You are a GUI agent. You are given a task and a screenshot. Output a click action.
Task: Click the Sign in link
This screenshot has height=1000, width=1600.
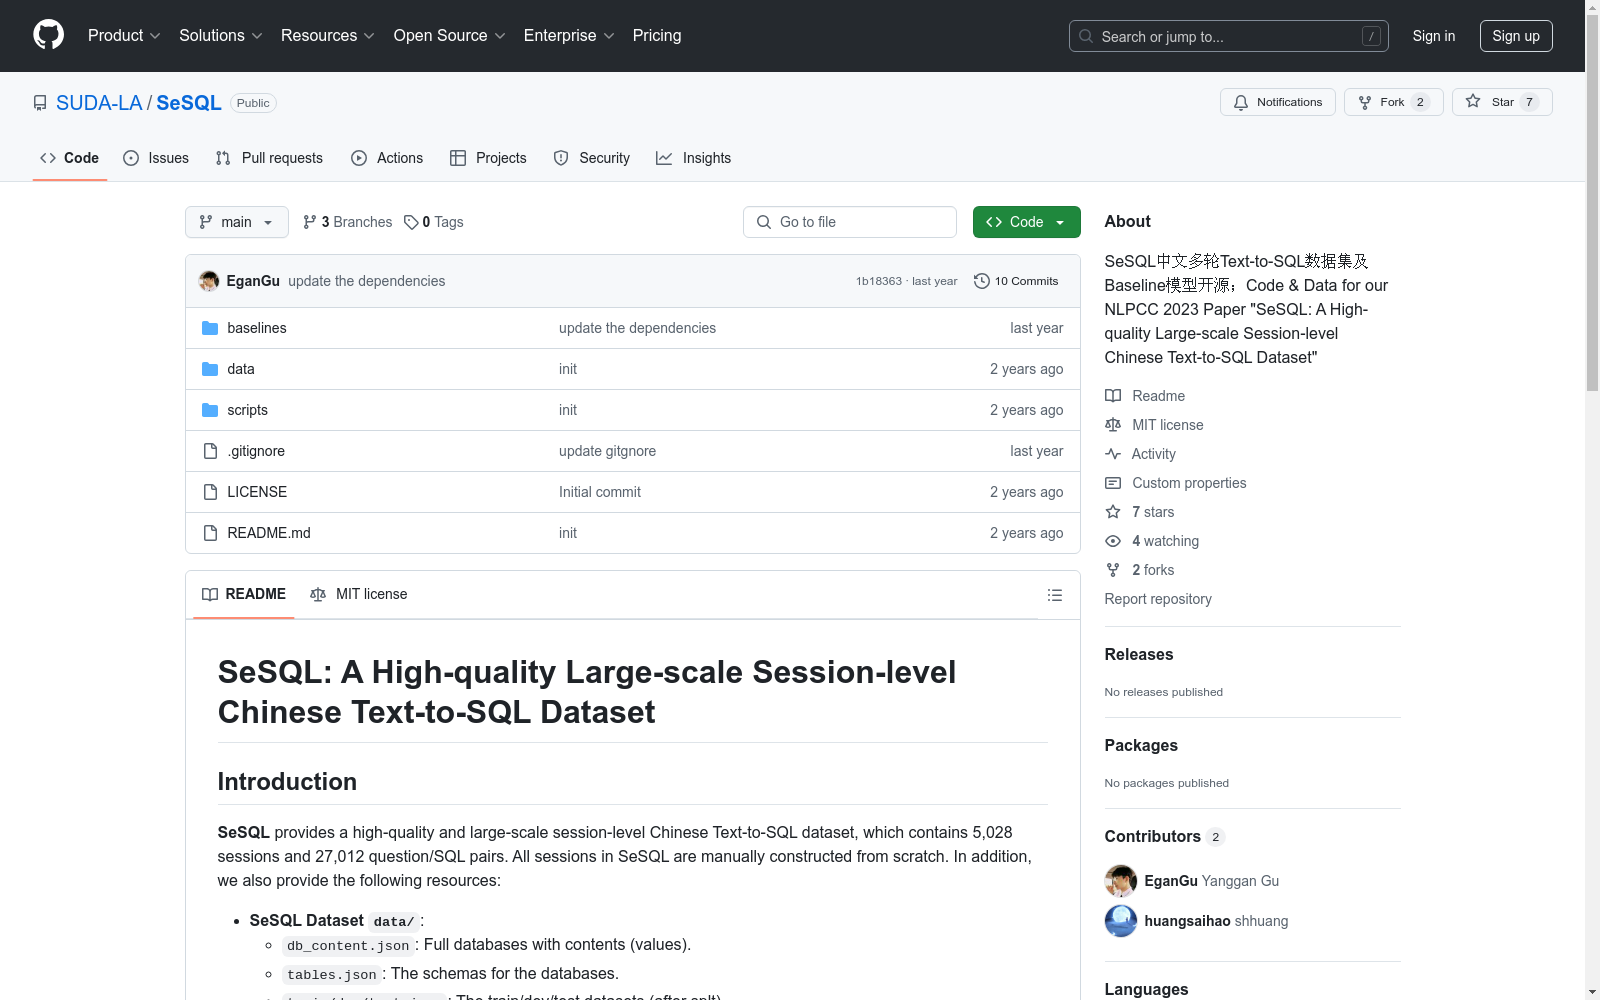tap(1434, 36)
